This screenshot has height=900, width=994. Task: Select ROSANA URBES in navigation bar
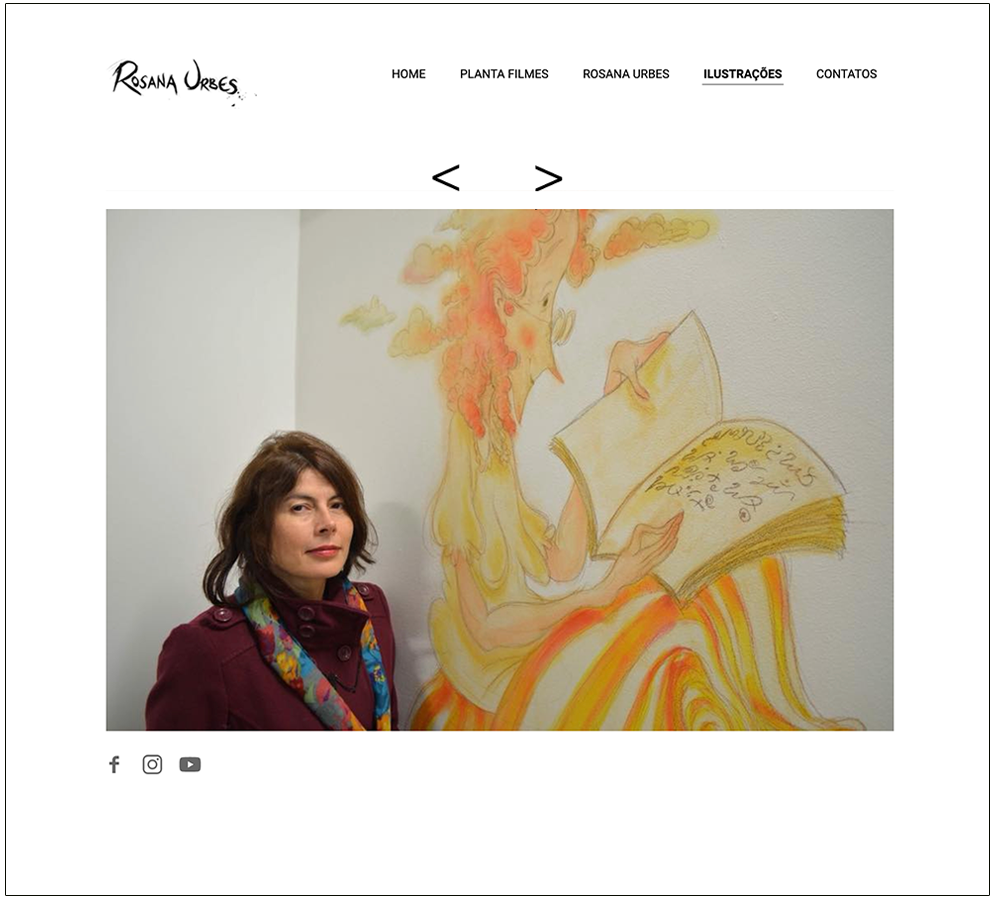pos(626,74)
